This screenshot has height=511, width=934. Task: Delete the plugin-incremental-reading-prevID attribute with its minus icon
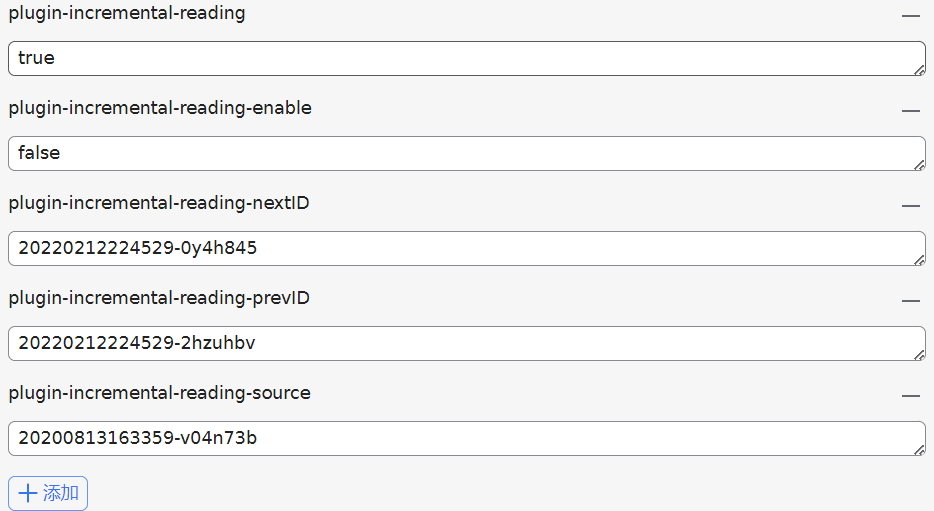[x=910, y=301]
